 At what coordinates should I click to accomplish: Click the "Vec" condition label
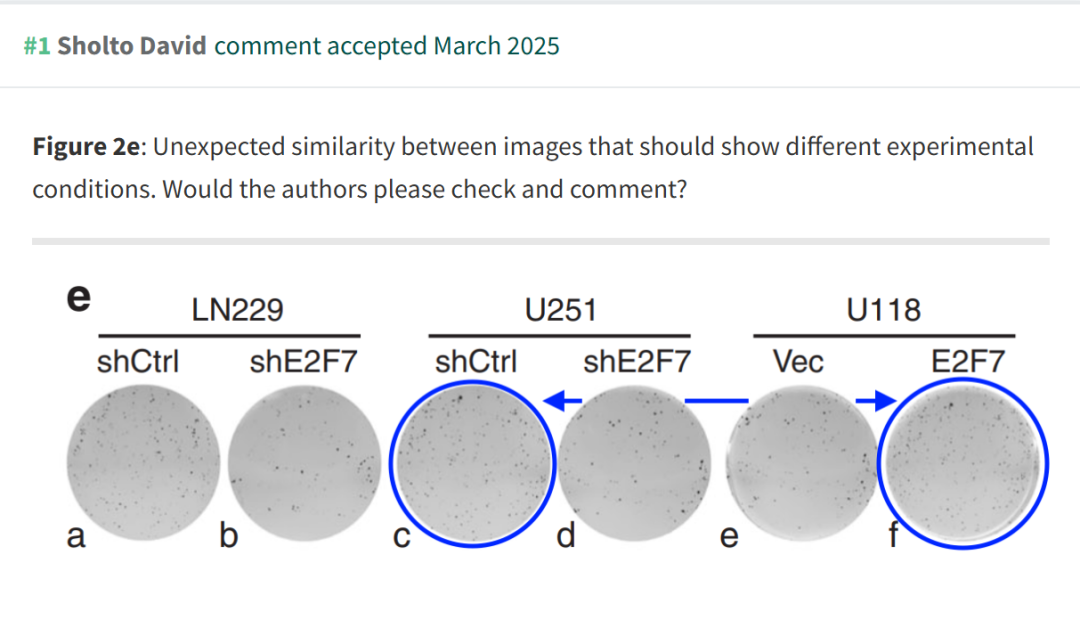pos(798,362)
